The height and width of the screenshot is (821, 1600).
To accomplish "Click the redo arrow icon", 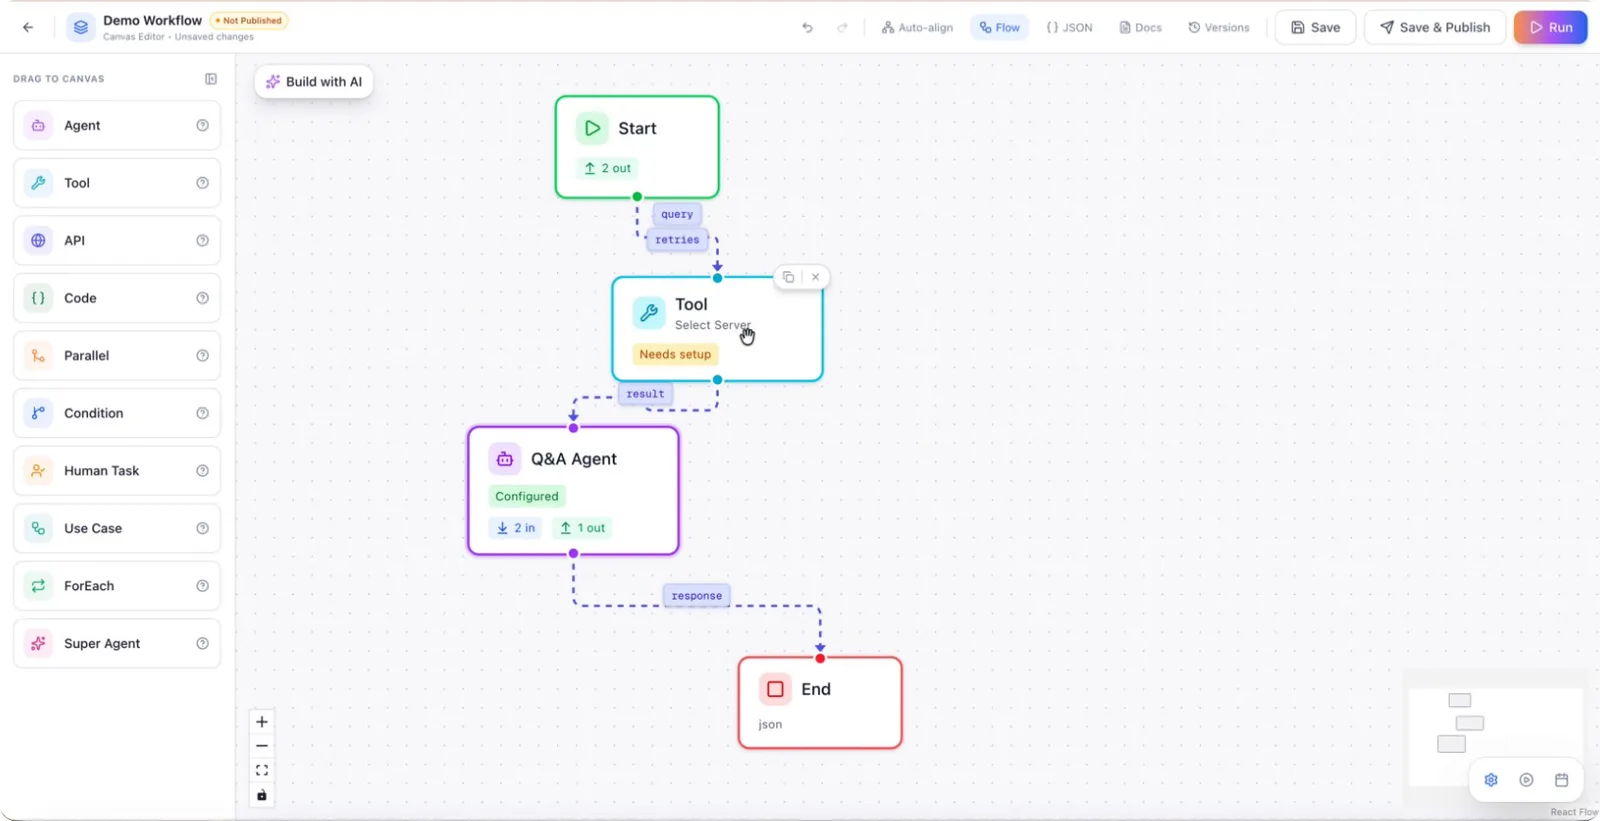I will (x=842, y=28).
